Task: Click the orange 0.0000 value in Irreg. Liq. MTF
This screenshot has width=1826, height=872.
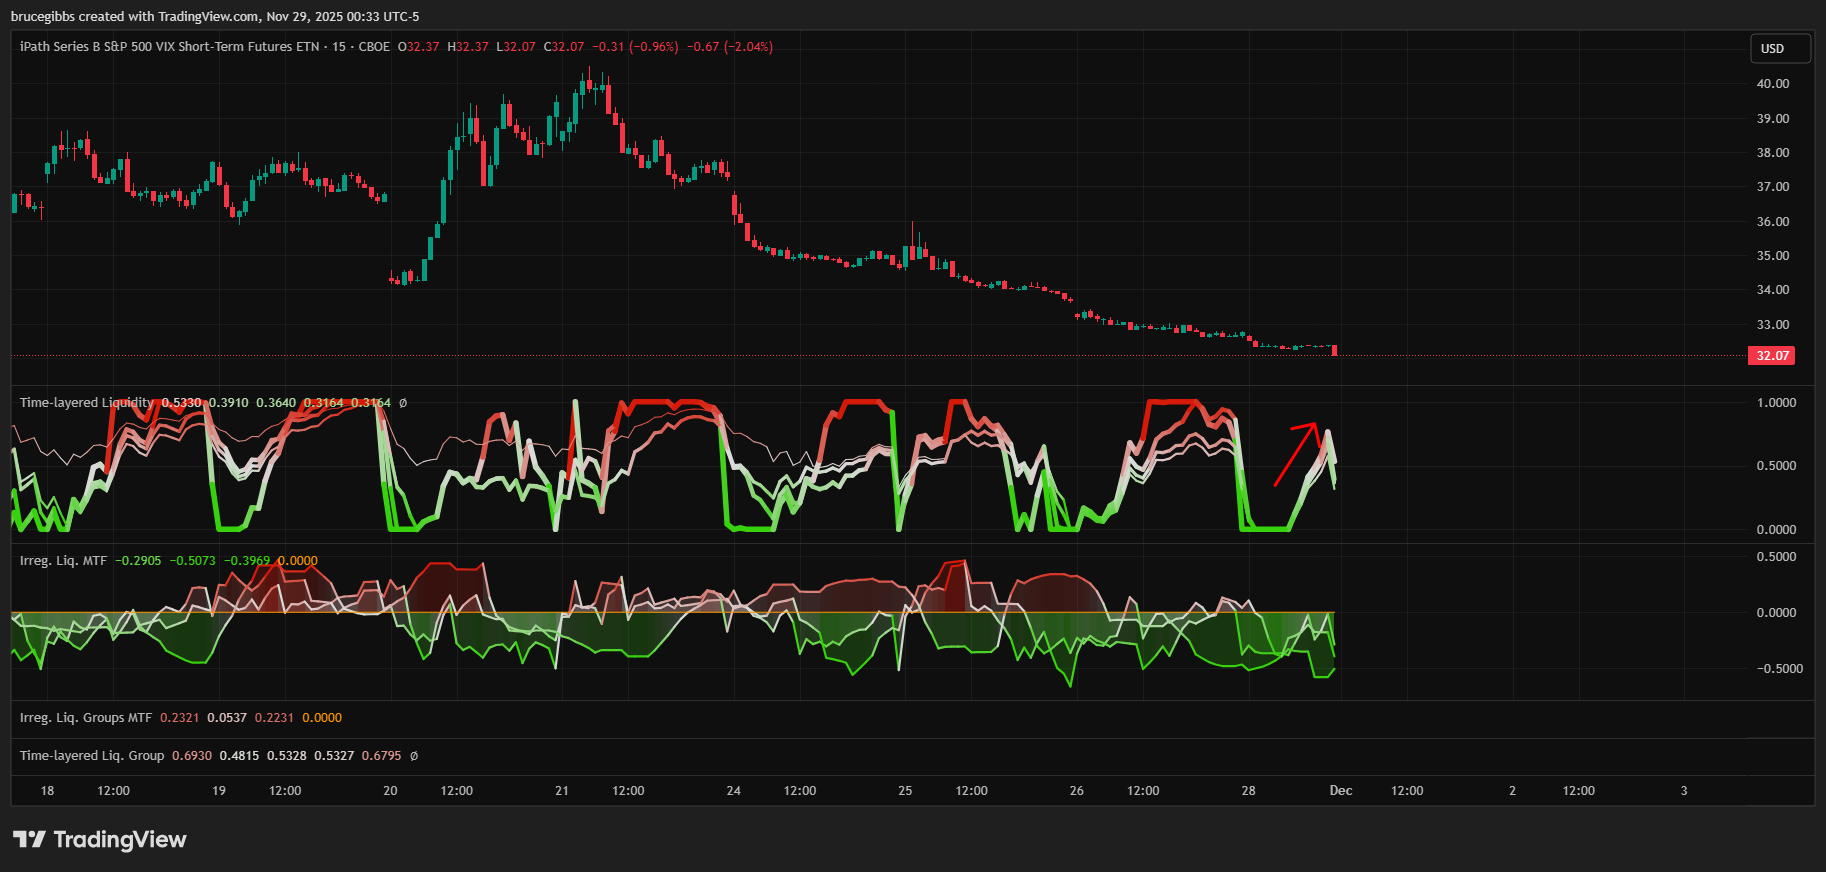Action: click(x=297, y=561)
